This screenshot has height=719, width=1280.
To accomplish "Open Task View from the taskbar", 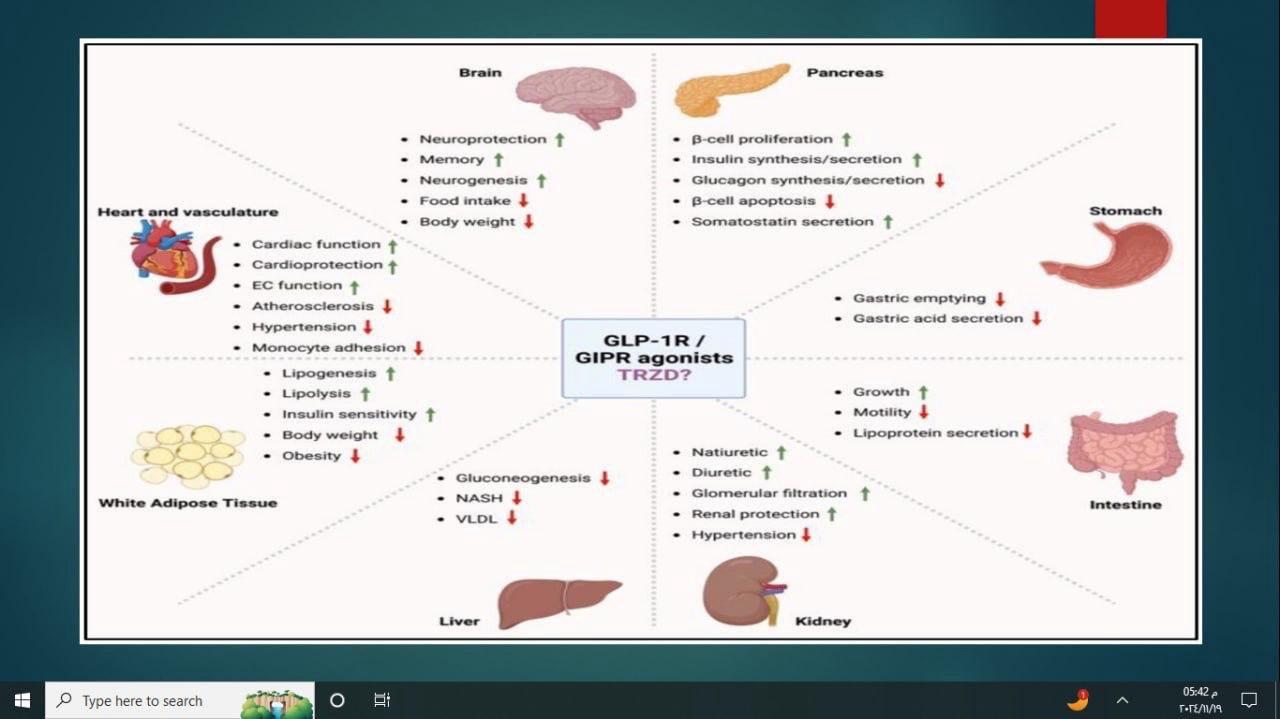I will point(382,700).
